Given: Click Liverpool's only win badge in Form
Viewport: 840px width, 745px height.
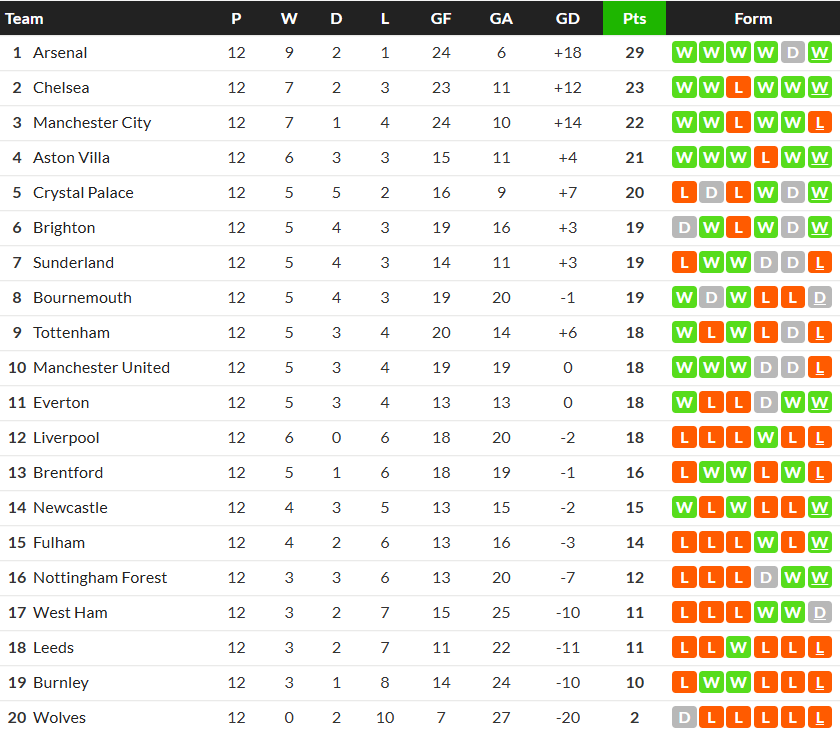Looking at the screenshot, I should [766, 438].
